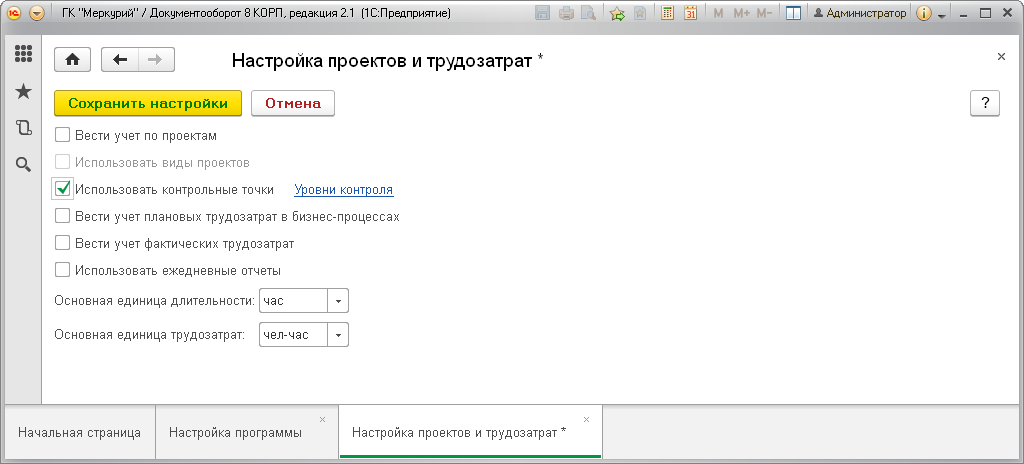Open the Search magnifier in sidebar
Image resolution: width=1024 pixels, height=464 pixels.
tap(24, 165)
